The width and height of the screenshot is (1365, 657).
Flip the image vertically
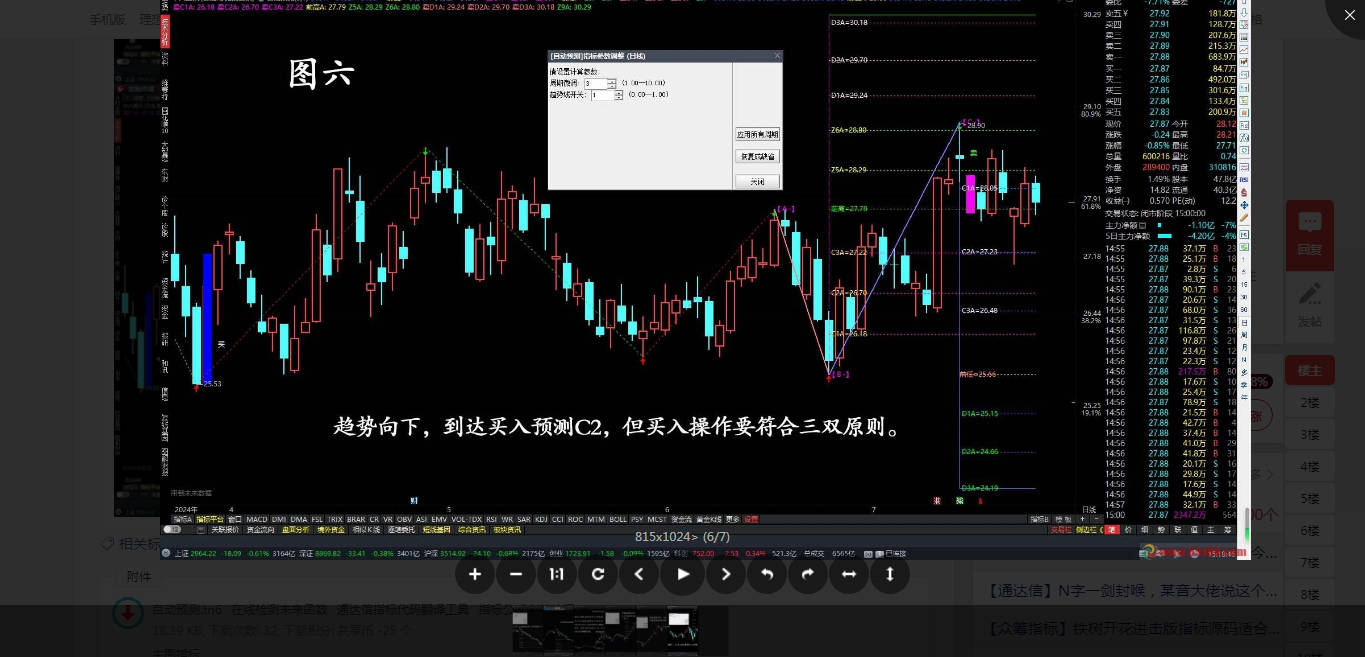890,574
